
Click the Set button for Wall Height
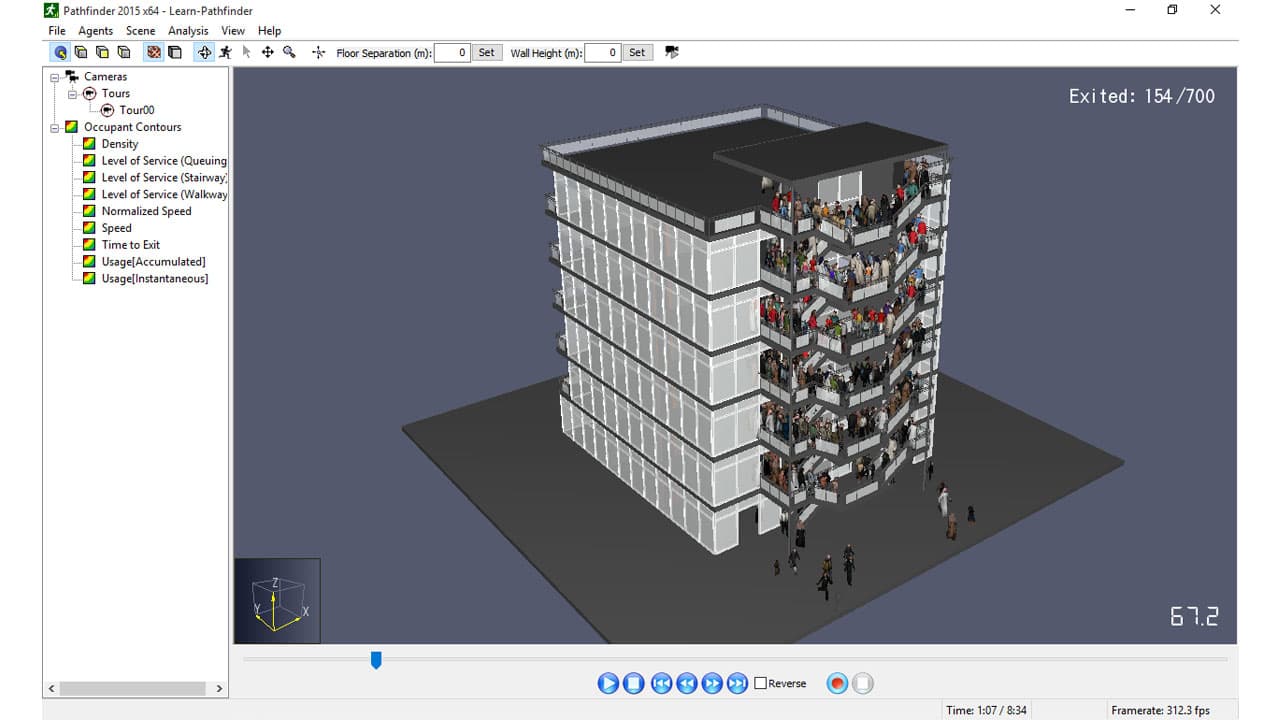coord(637,52)
